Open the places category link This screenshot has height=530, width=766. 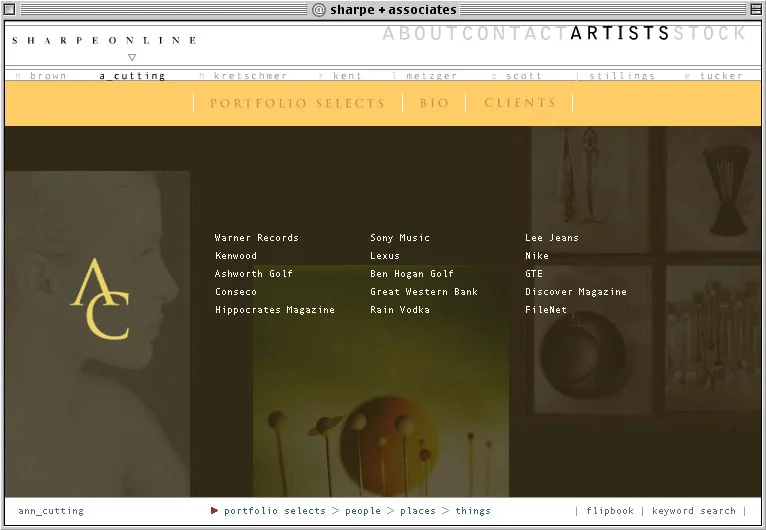point(418,511)
